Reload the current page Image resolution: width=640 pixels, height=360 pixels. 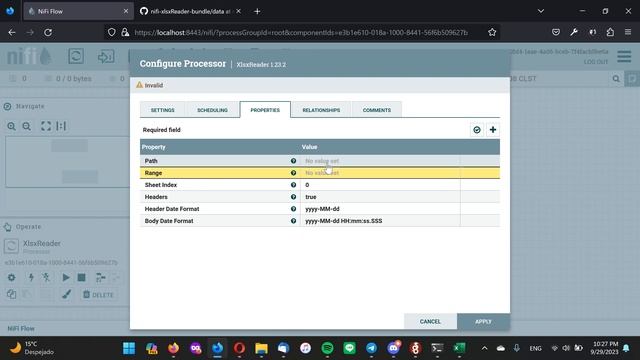coord(48,32)
